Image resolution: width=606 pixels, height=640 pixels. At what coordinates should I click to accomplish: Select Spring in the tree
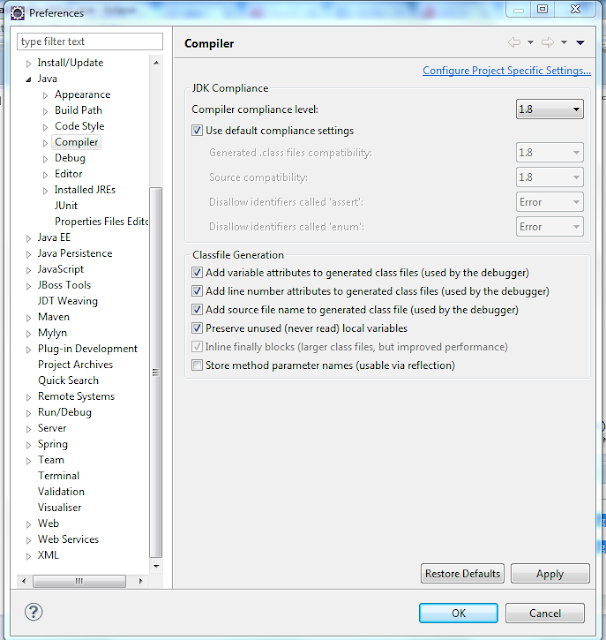pyautogui.click(x=53, y=444)
